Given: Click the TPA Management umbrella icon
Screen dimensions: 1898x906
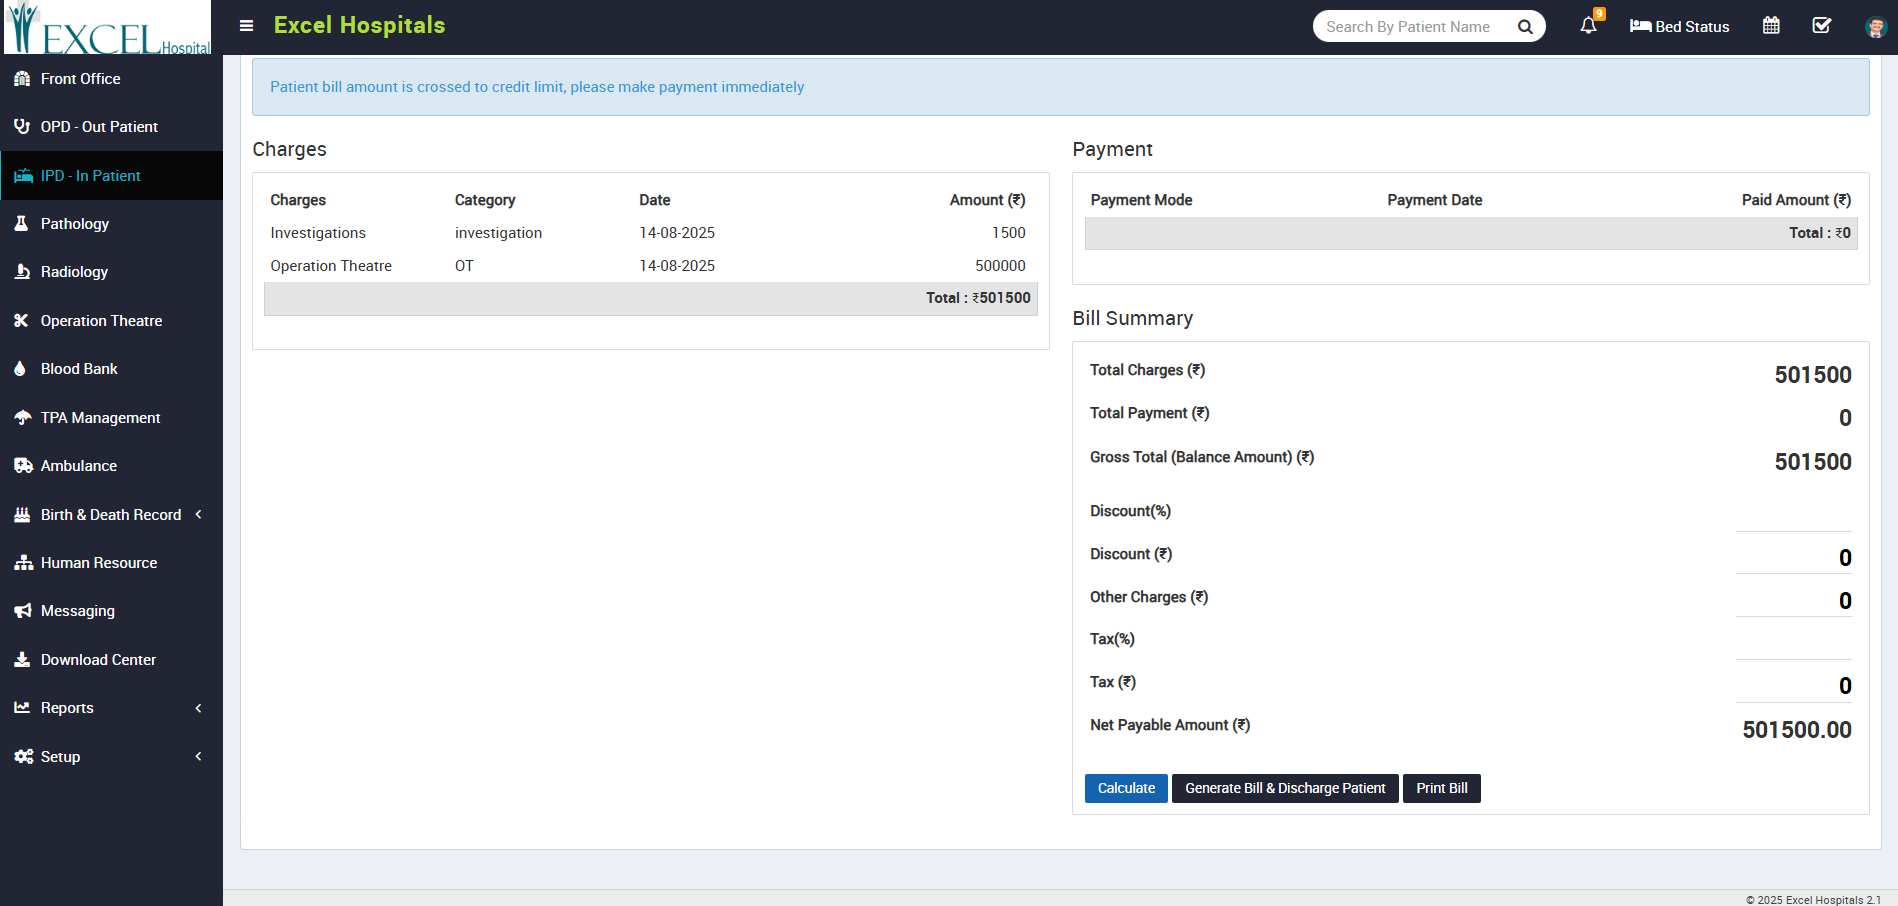Looking at the screenshot, I should click(23, 418).
